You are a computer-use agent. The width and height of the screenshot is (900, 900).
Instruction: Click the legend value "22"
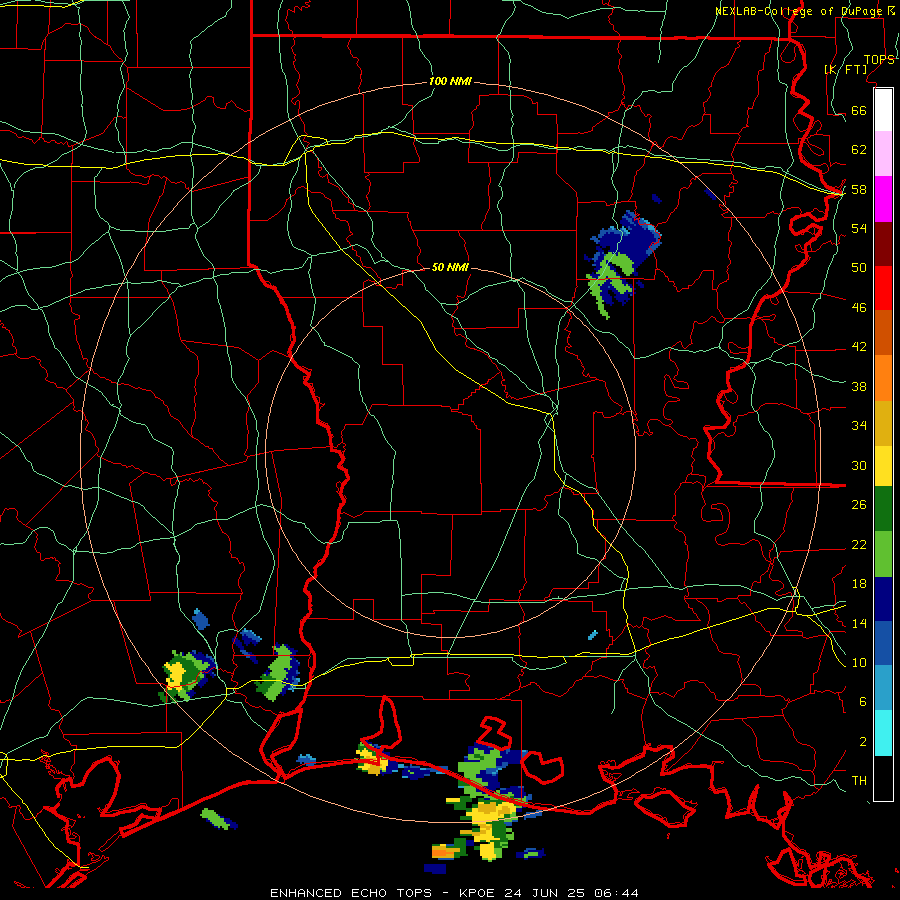(859, 544)
